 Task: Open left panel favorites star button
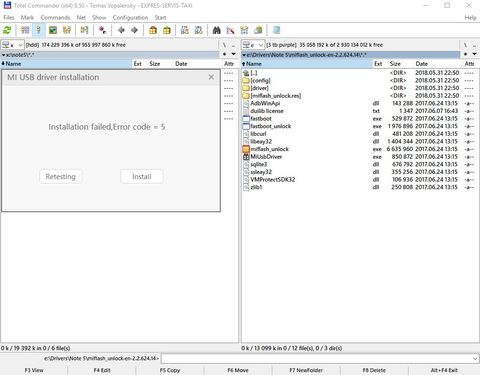[225, 54]
